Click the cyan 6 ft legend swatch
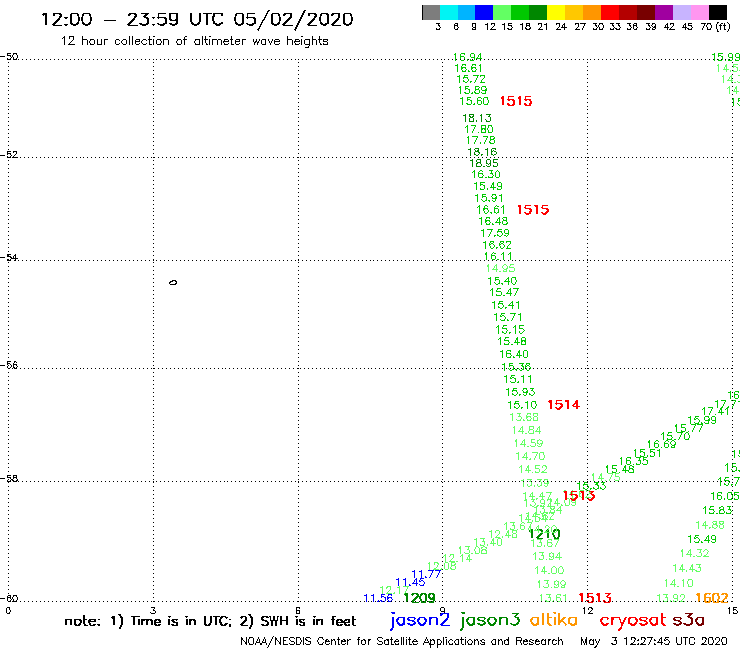This screenshot has height=650, width=740. coord(449,13)
